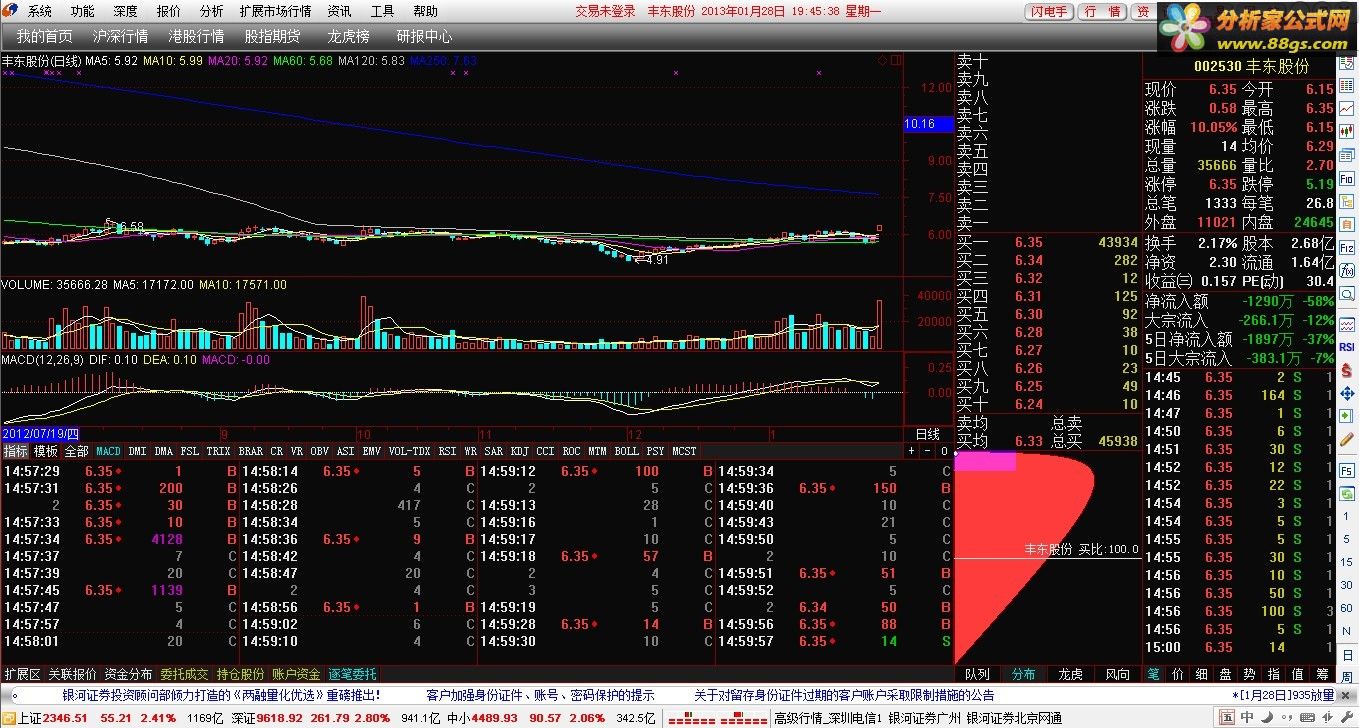Open the 系统 menu
Viewport: 1359px width, 728px height.
point(39,11)
